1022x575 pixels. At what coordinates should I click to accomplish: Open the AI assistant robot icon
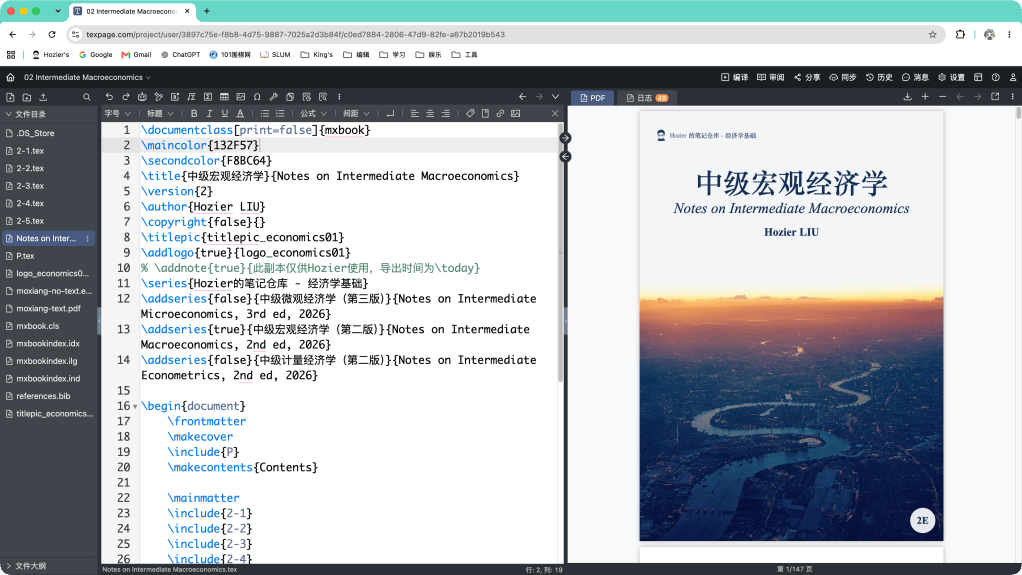142,96
